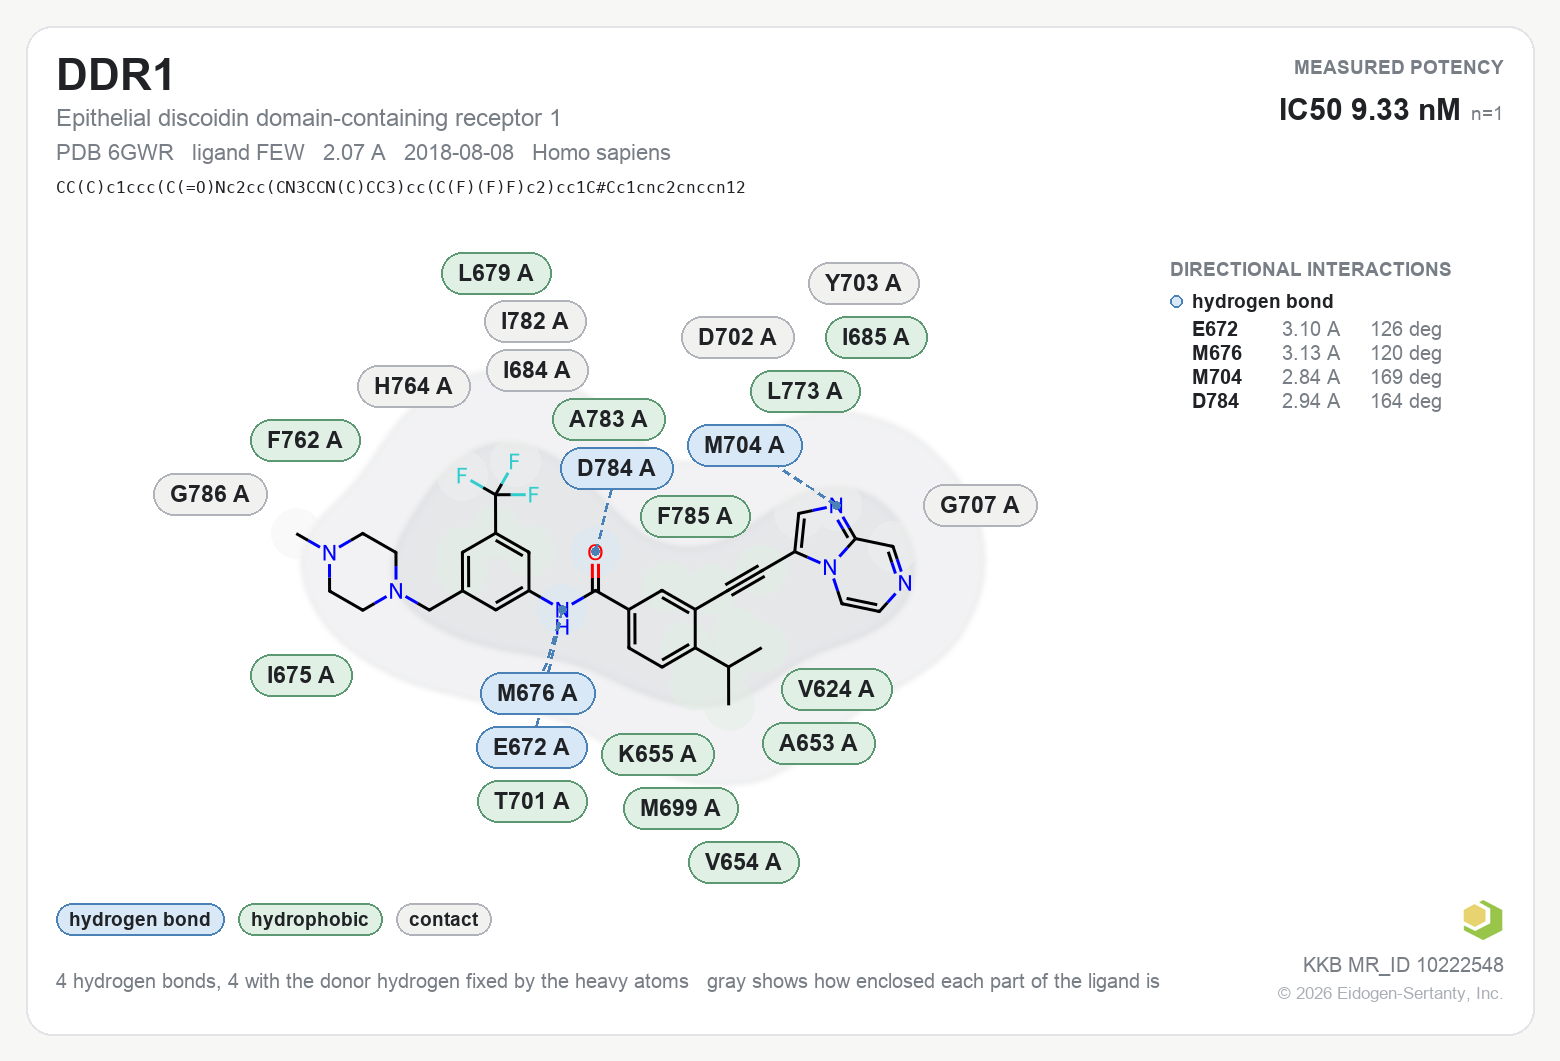
Task: Click hydrogen-bond residue D784 A
Action: [616, 468]
